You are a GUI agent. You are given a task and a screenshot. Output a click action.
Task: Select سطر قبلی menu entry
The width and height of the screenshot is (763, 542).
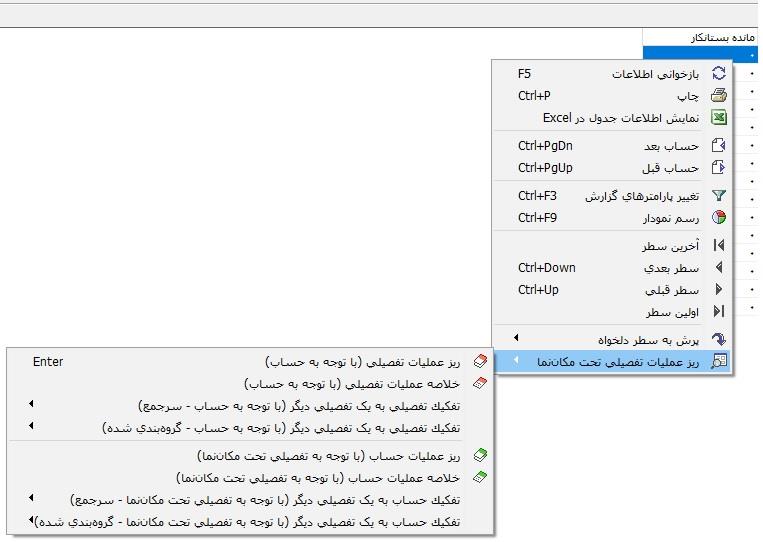point(670,290)
